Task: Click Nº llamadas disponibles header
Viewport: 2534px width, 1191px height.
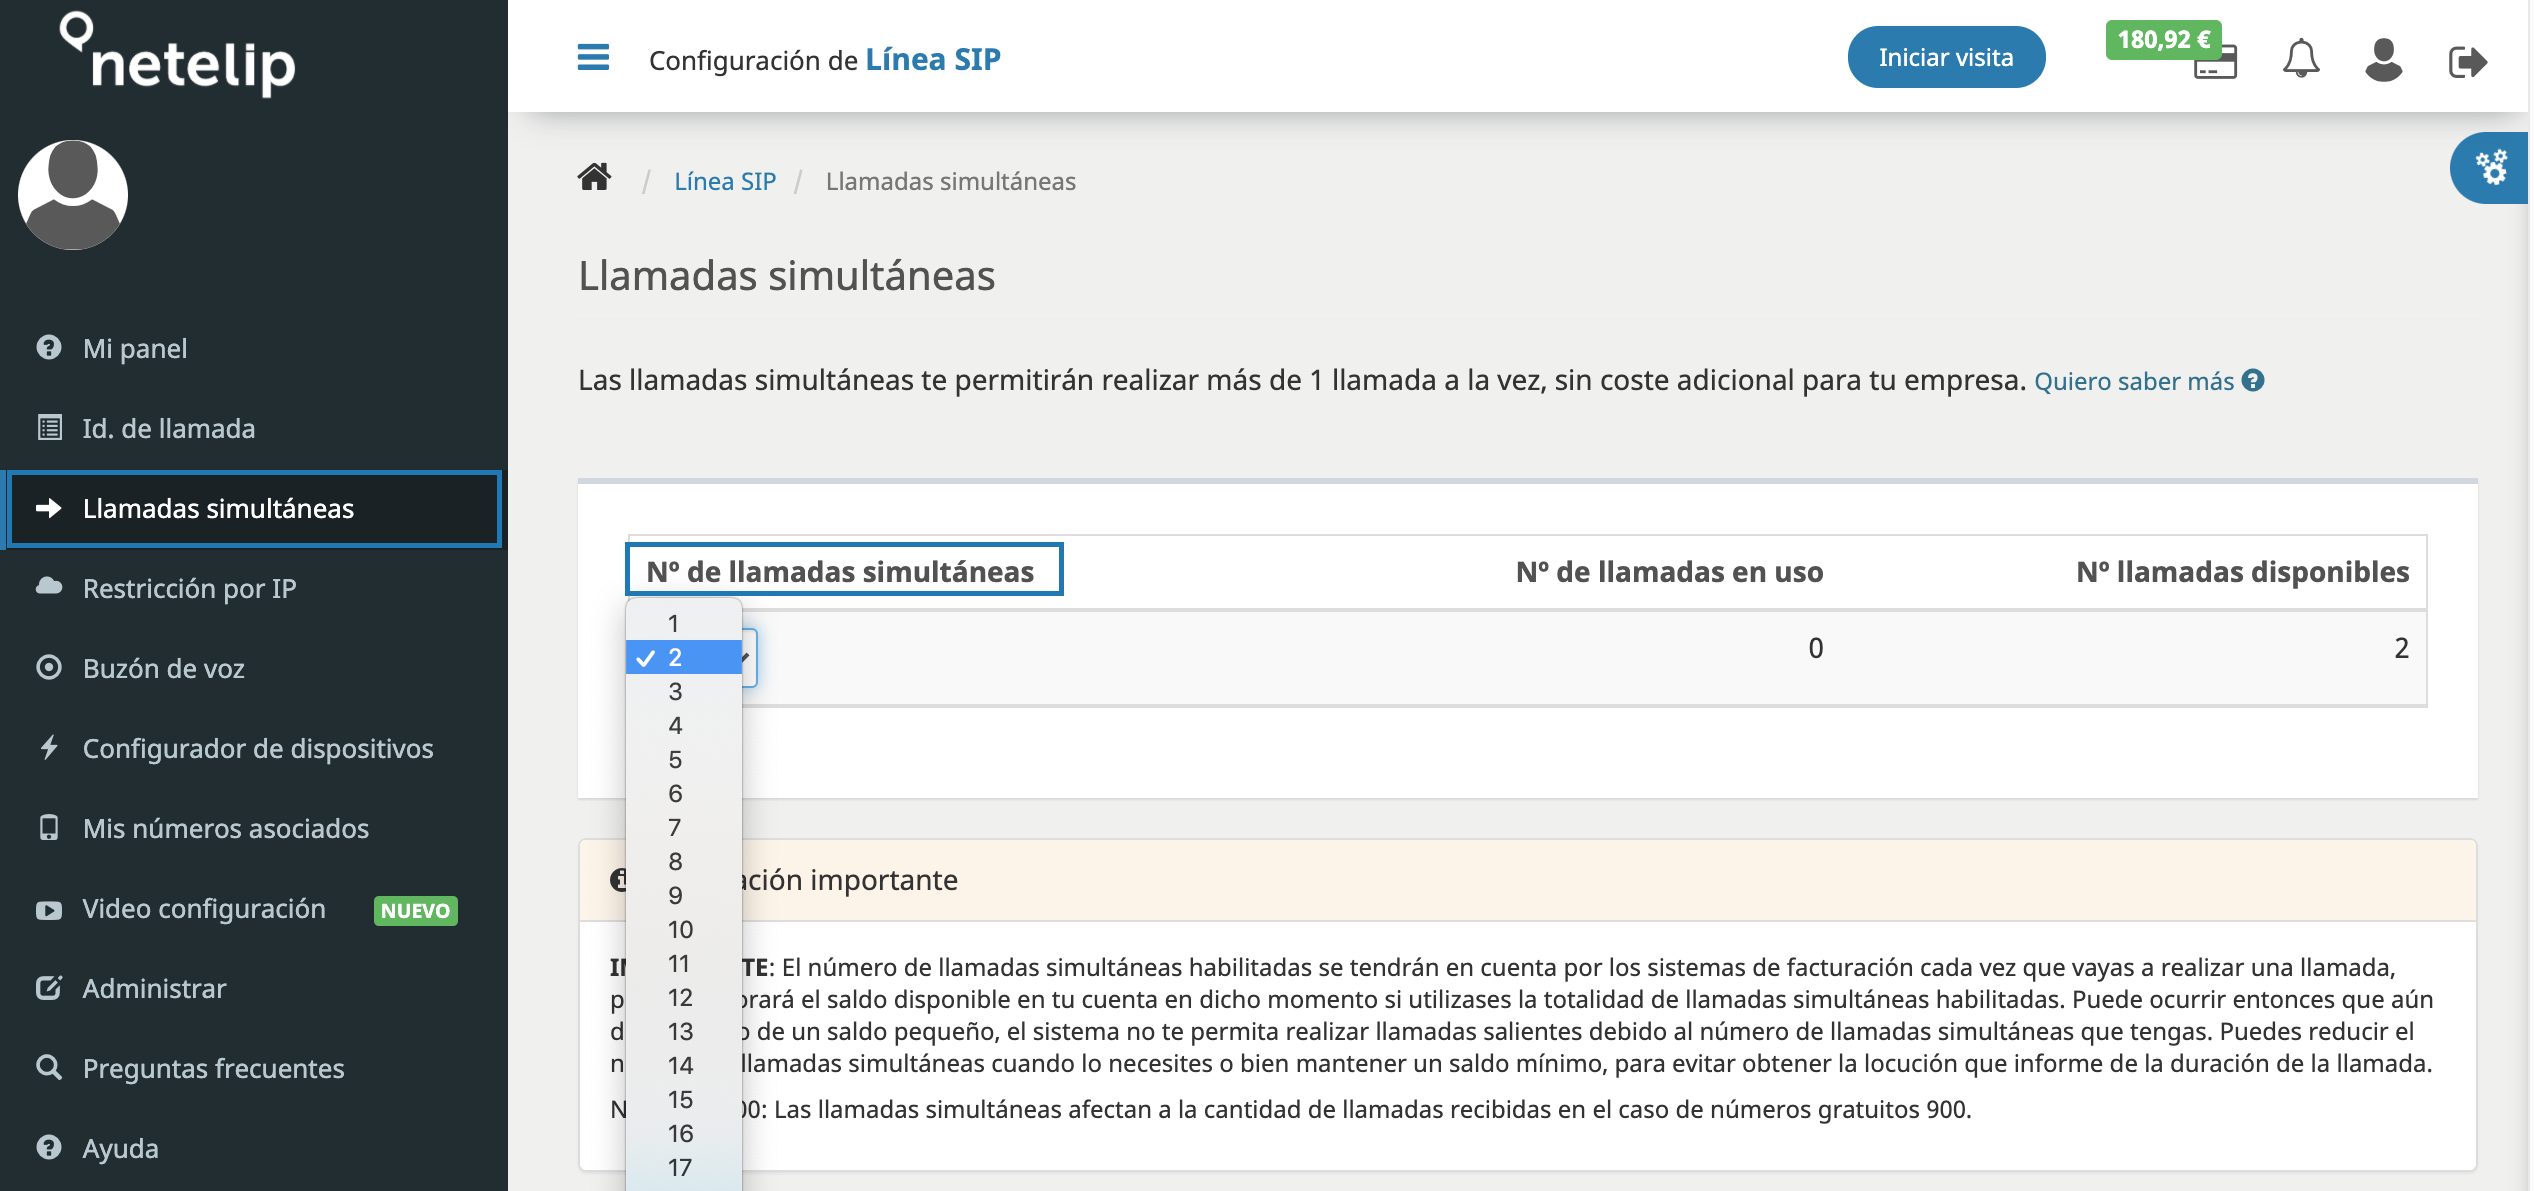Action: coord(2242,571)
